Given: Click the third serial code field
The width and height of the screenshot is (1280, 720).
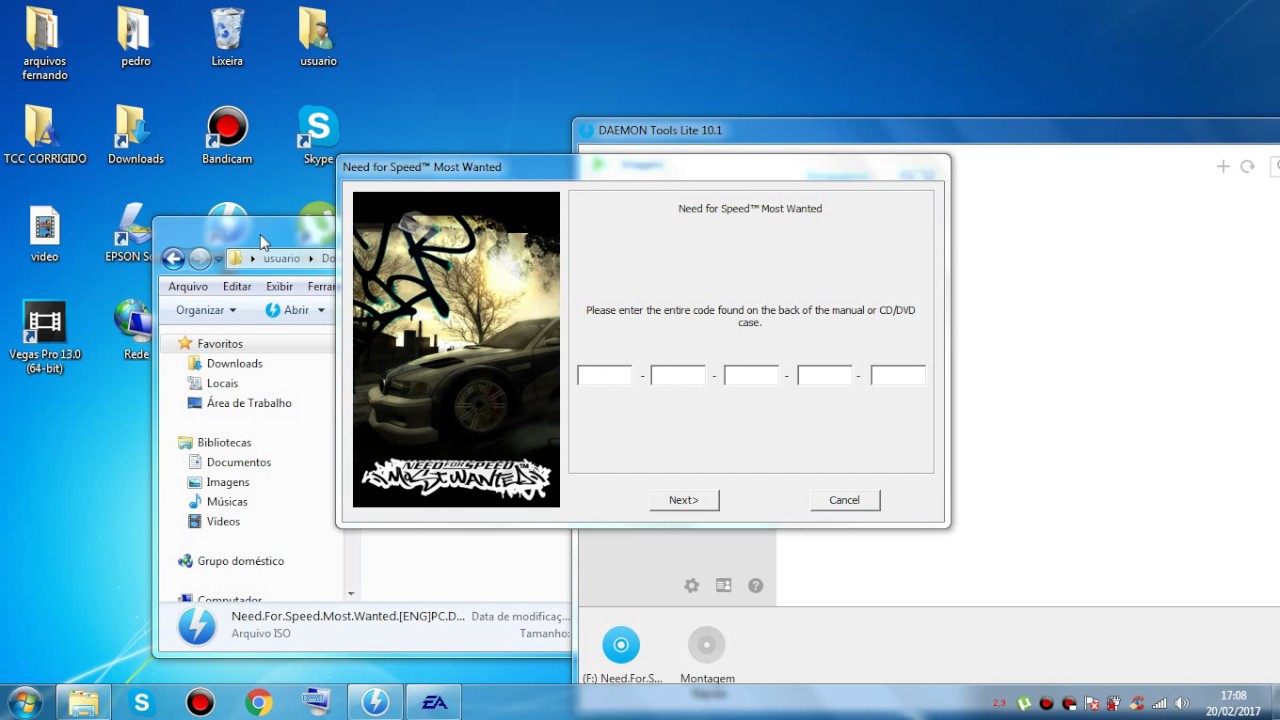Looking at the screenshot, I should (x=751, y=375).
